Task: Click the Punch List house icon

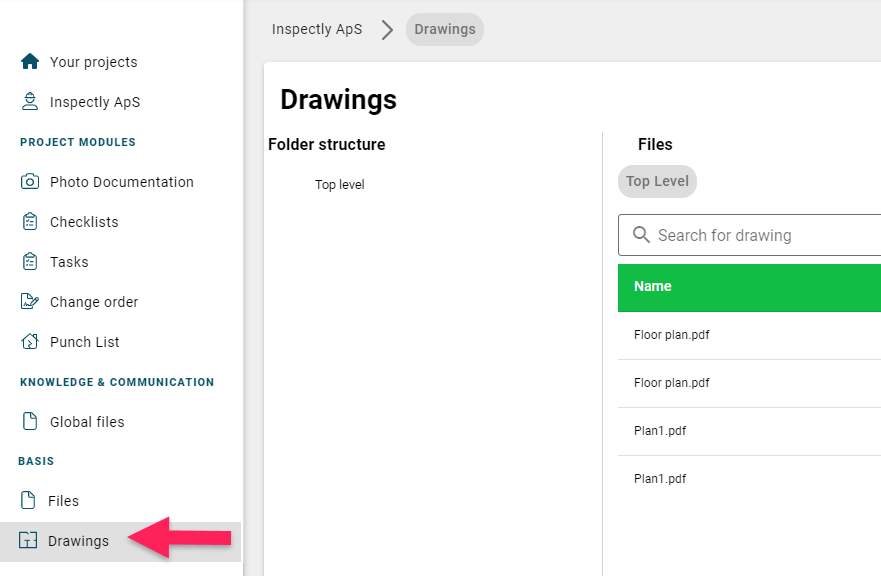Action: (x=30, y=341)
